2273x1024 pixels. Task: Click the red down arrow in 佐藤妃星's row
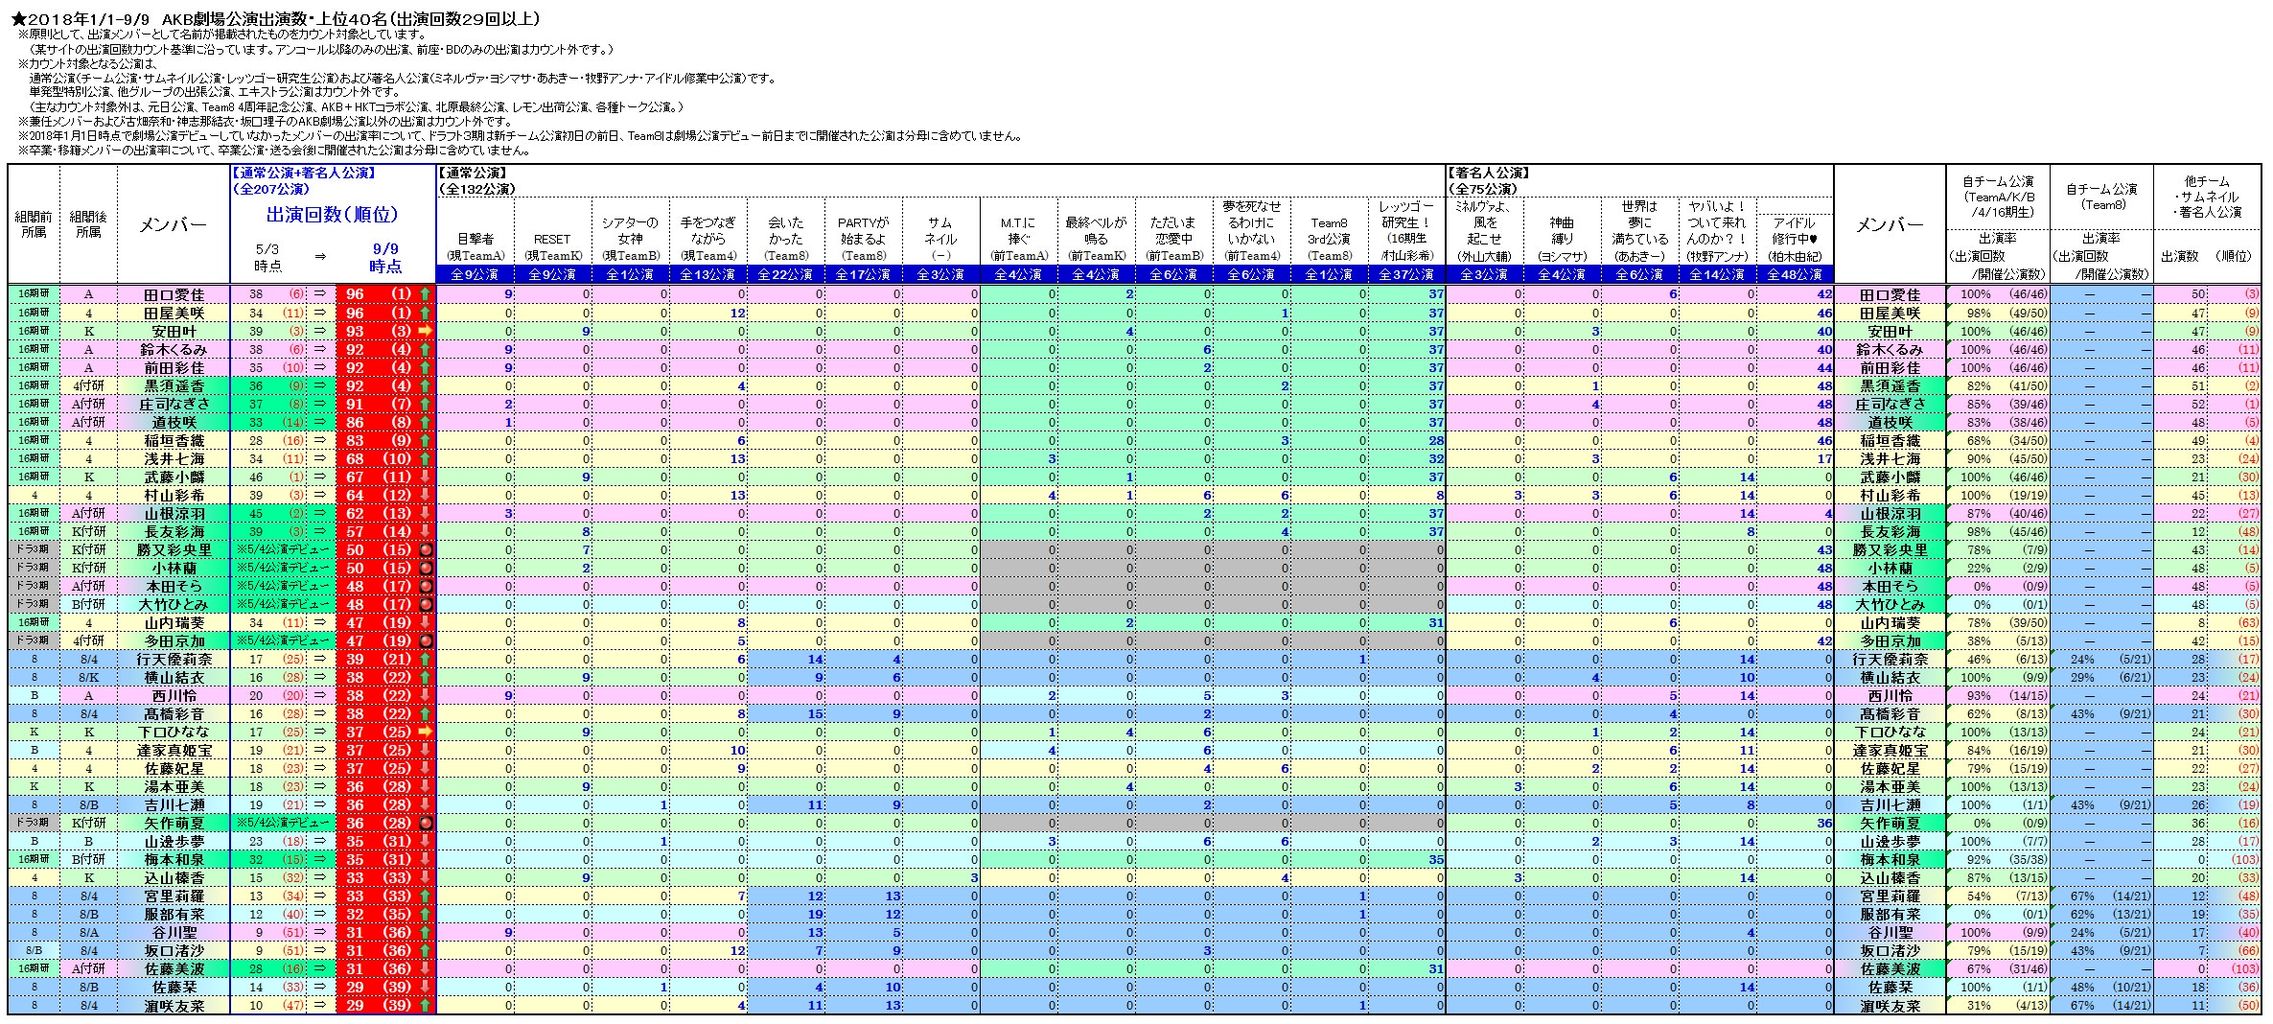pyautogui.click(x=425, y=768)
